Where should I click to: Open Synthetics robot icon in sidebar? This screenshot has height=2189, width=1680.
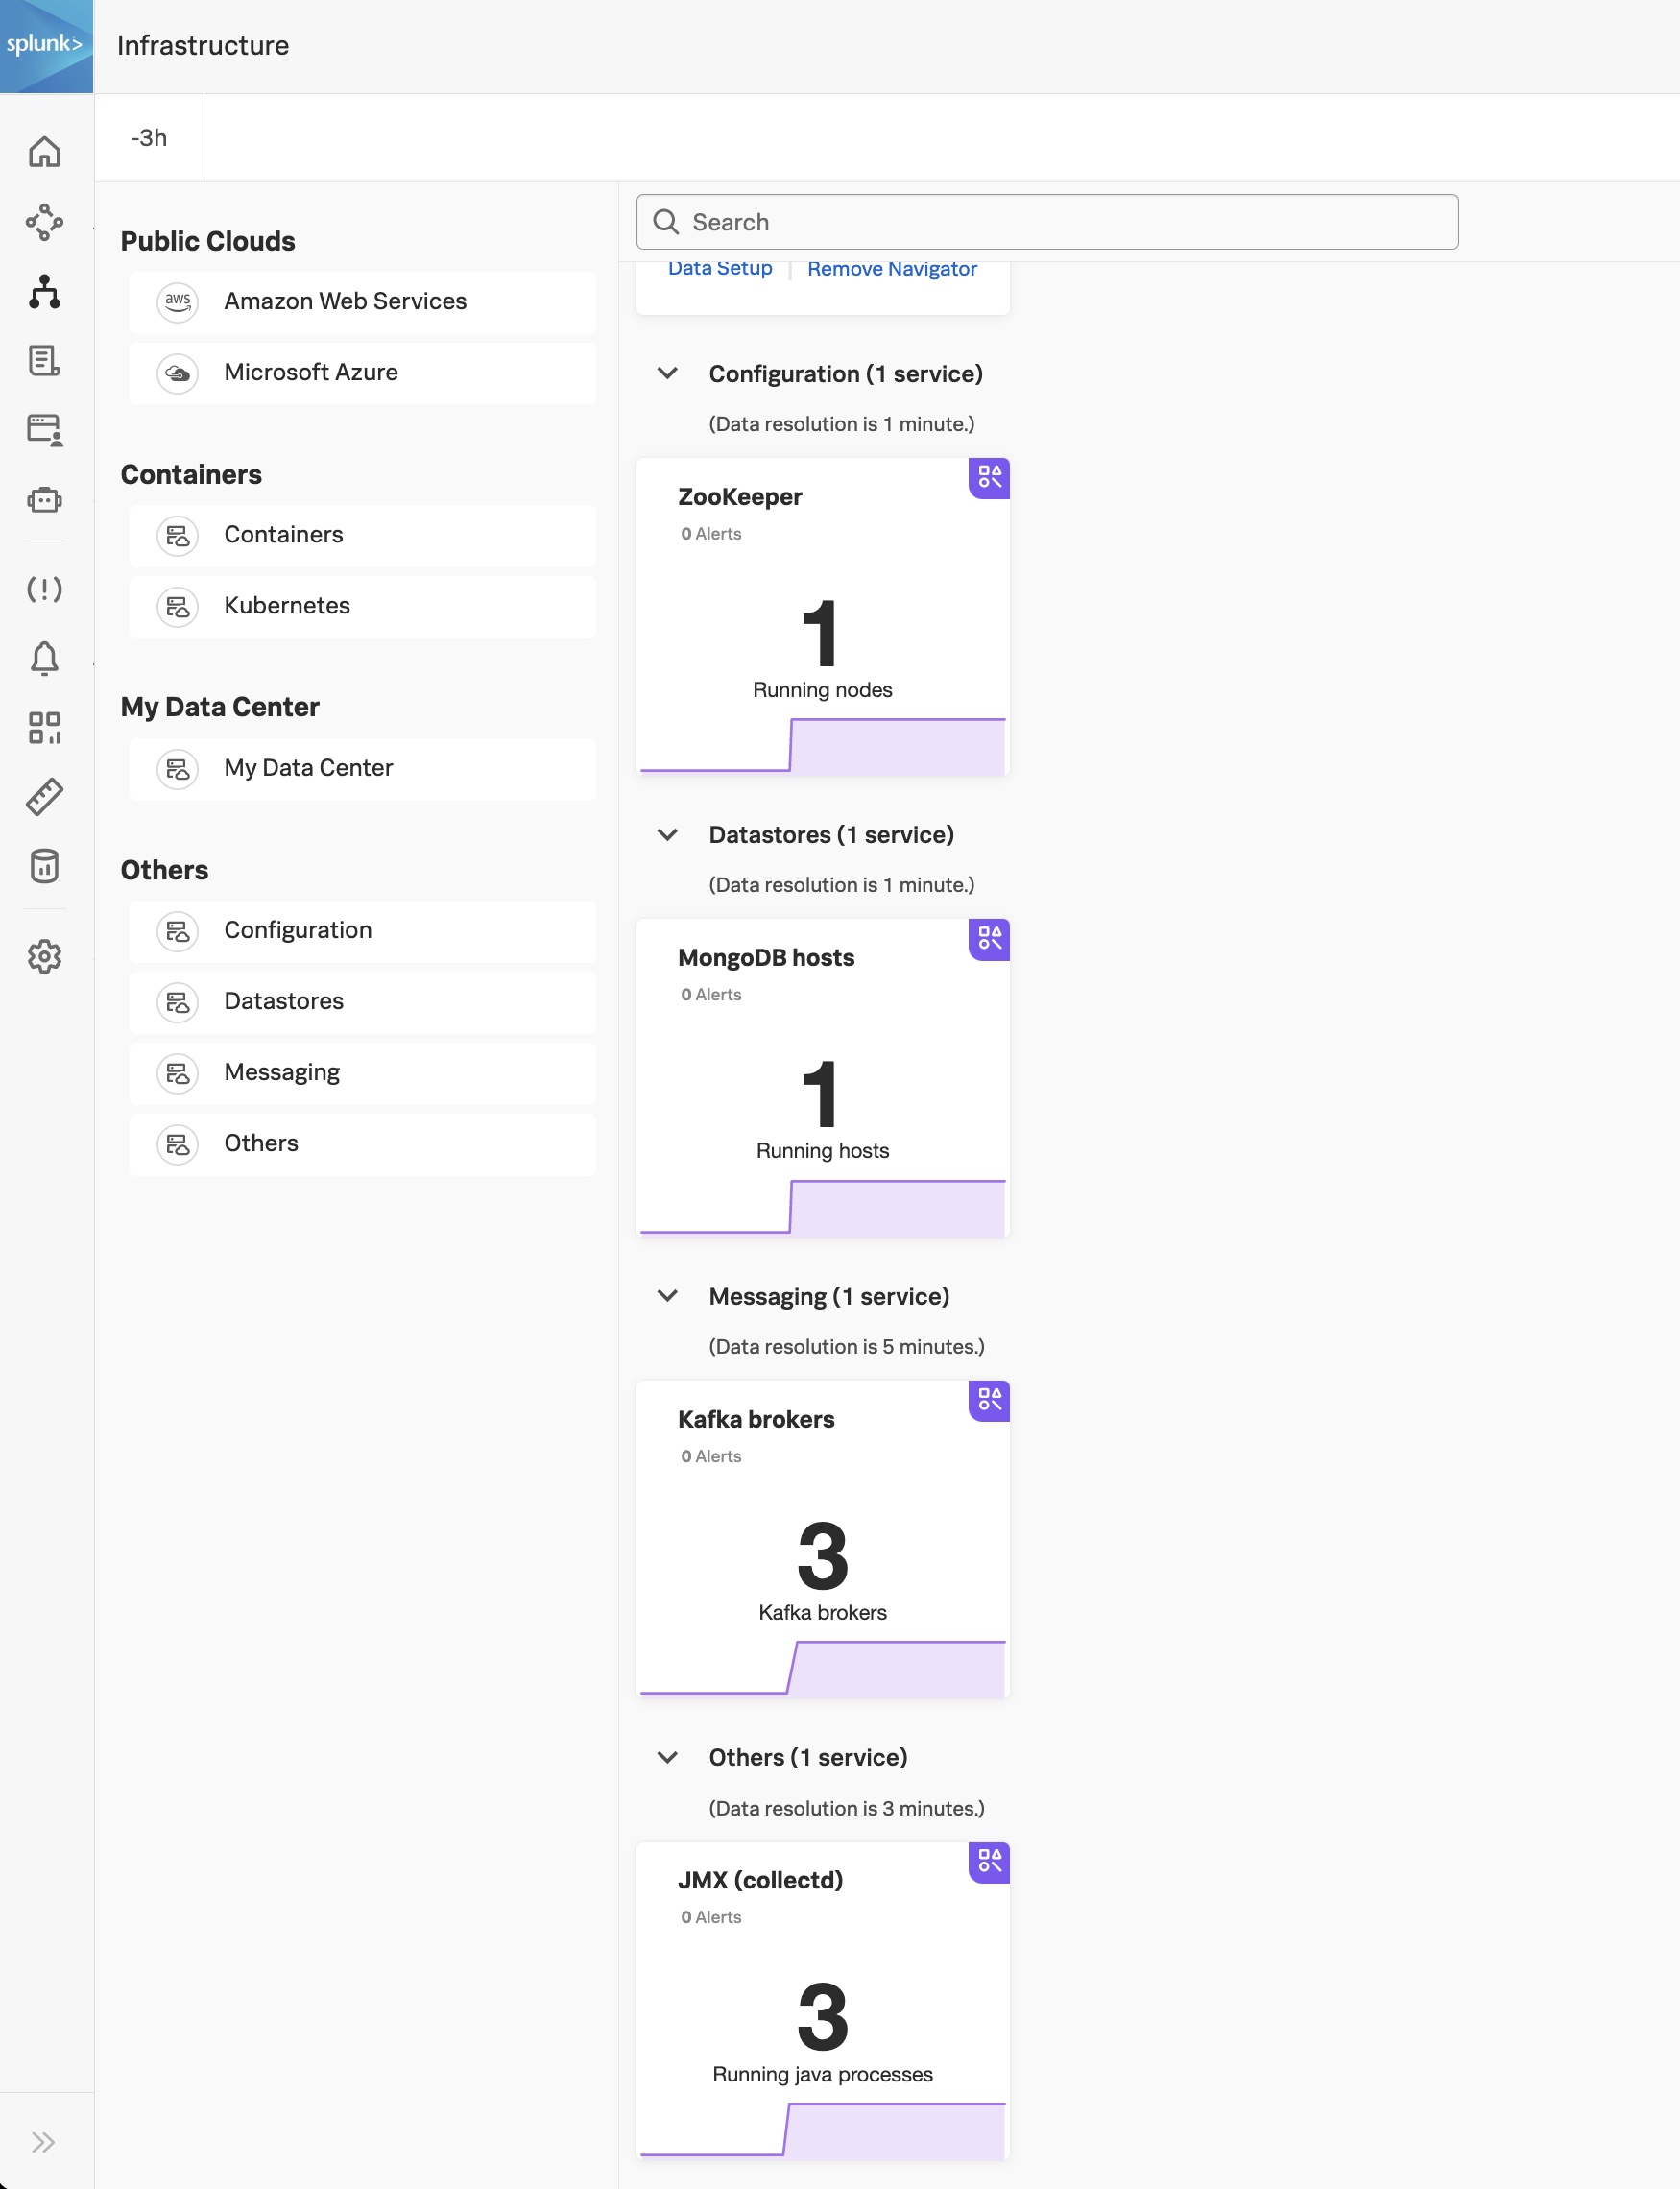click(45, 499)
